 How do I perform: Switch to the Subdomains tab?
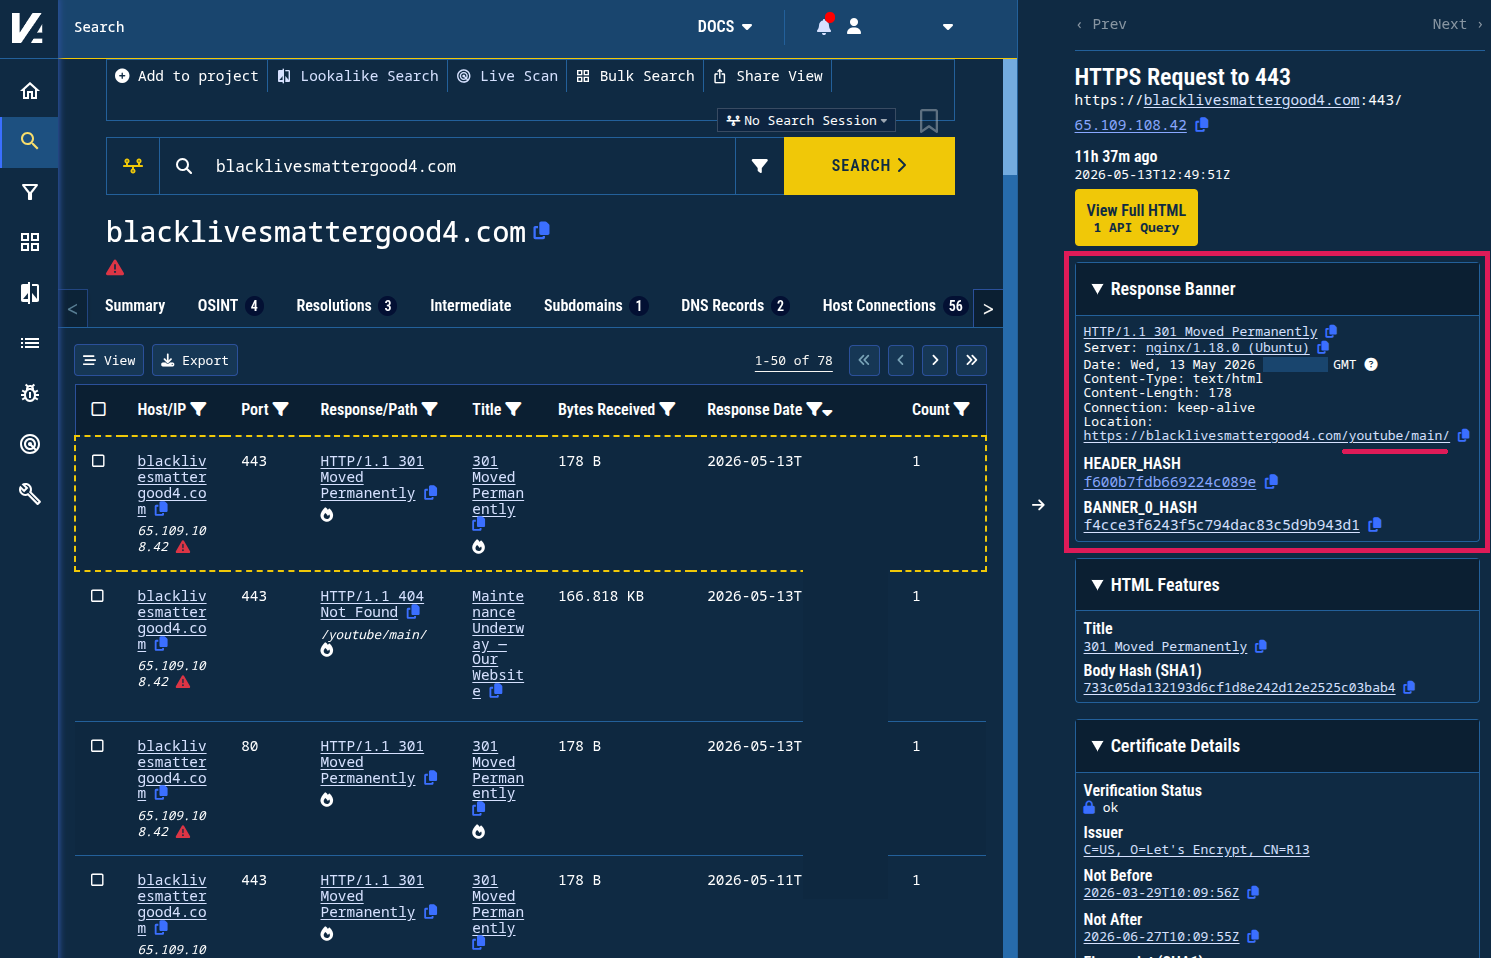click(595, 306)
